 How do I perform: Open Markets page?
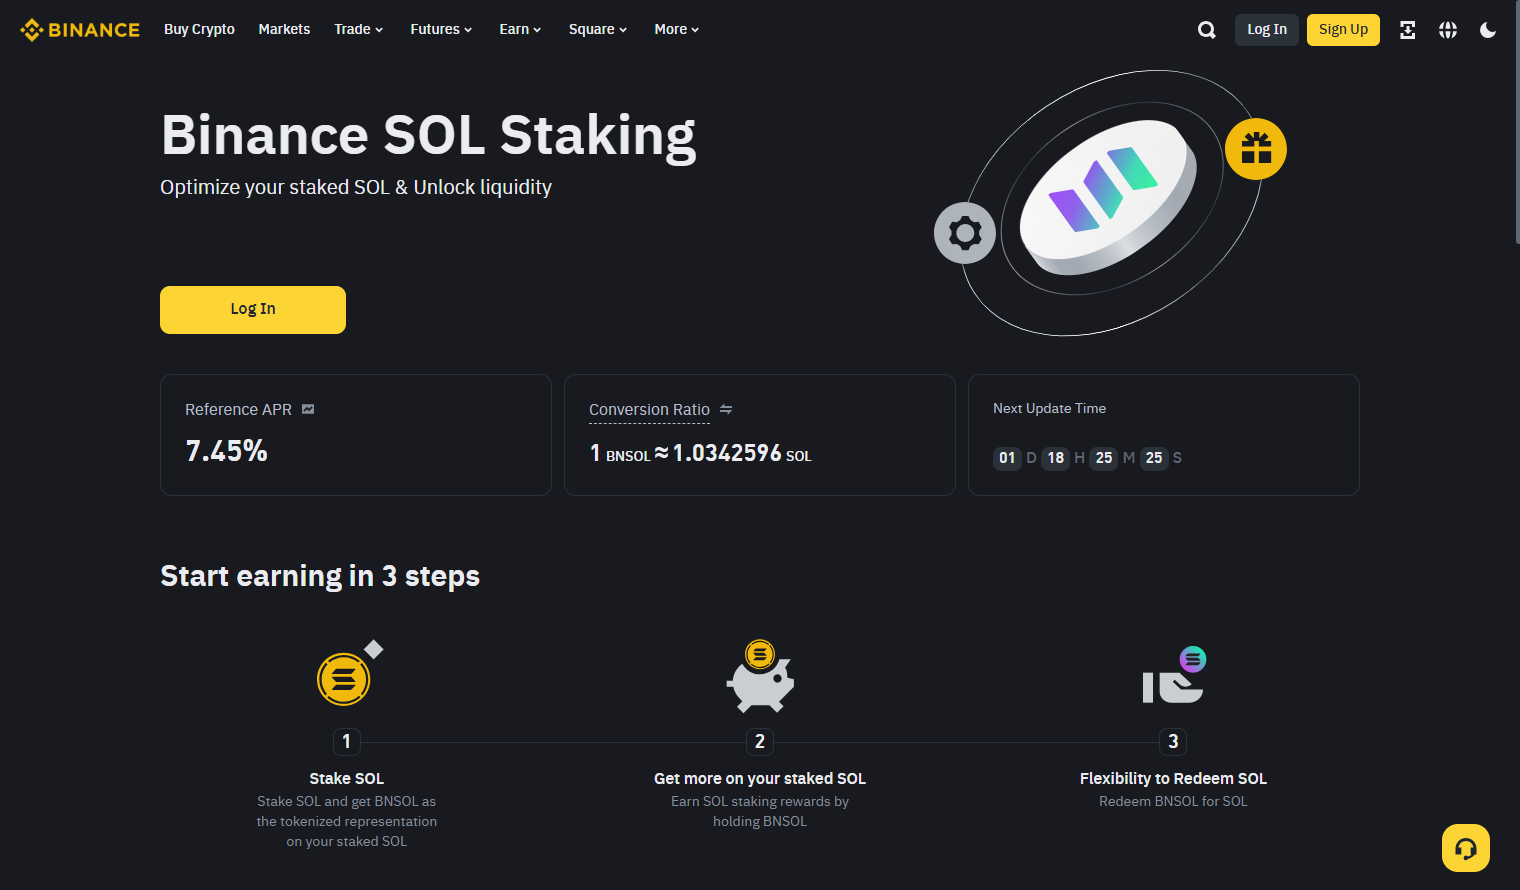pyautogui.click(x=284, y=29)
